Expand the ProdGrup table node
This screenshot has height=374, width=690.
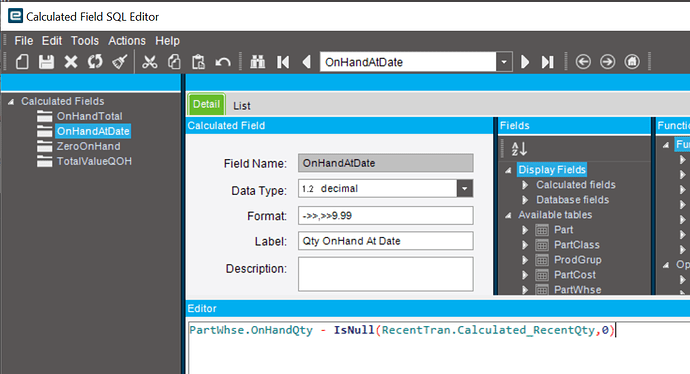525,260
